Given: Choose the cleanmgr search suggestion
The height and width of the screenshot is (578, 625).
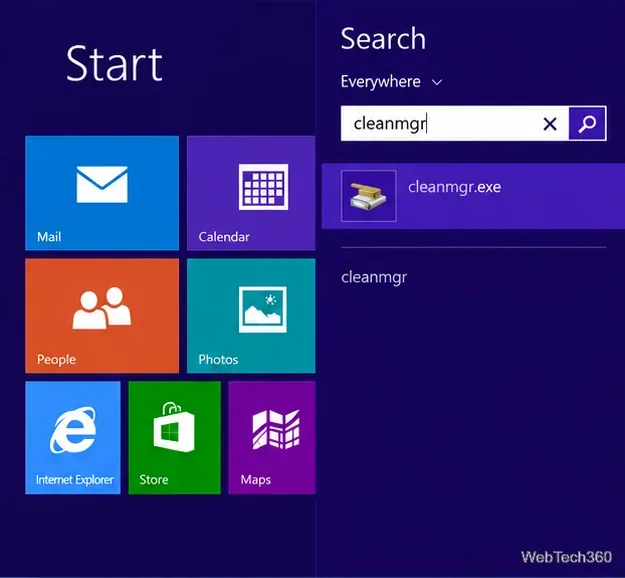Looking at the screenshot, I should (x=374, y=277).
